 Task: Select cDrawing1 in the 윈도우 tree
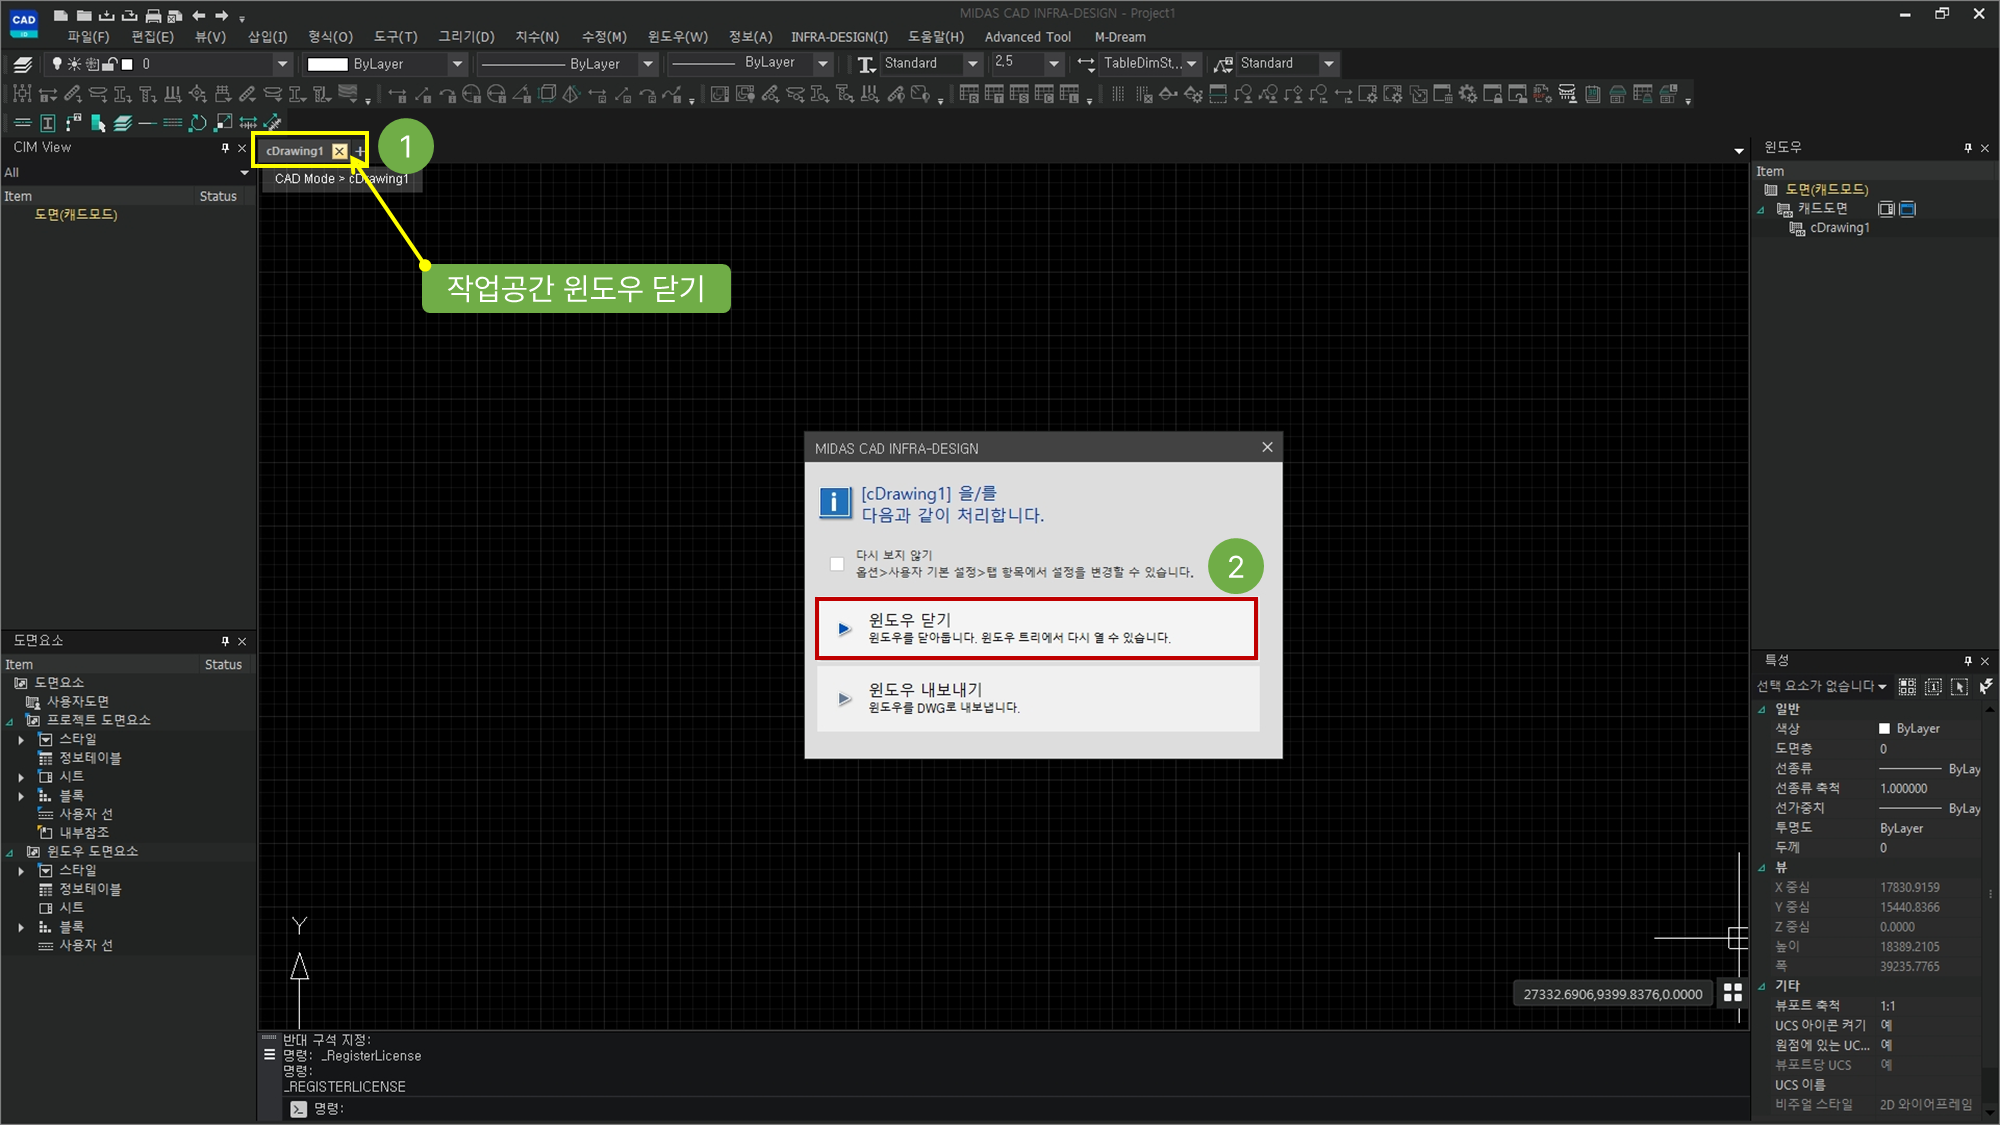1838,228
